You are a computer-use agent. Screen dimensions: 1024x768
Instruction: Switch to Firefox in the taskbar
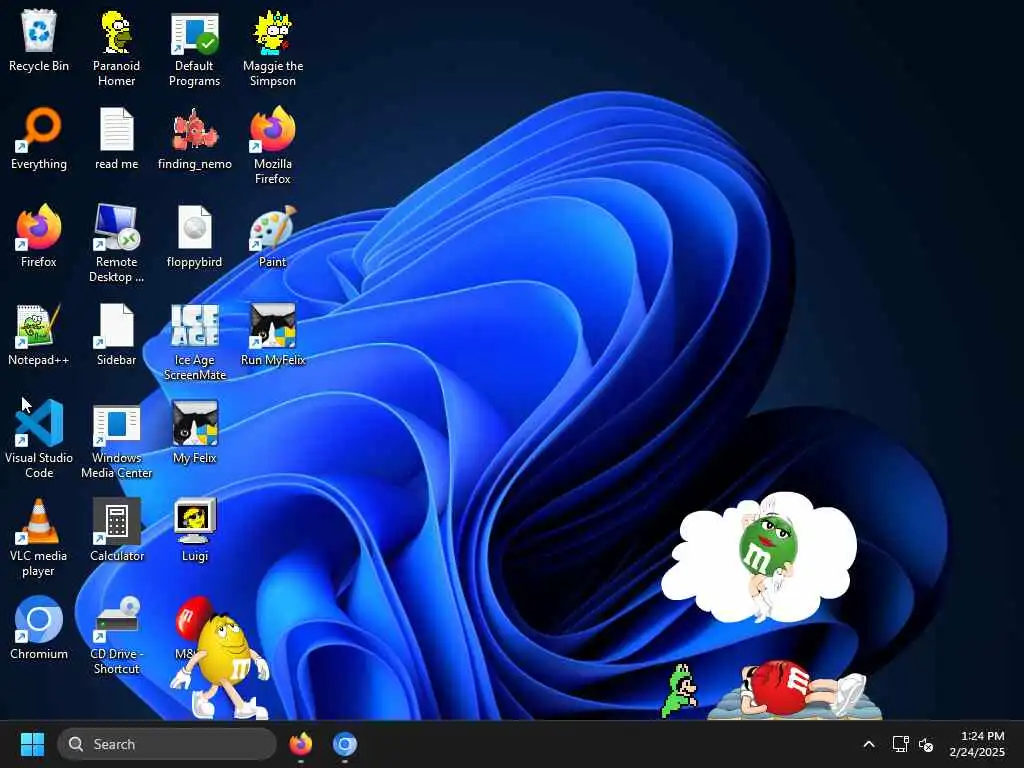coord(301,744)
